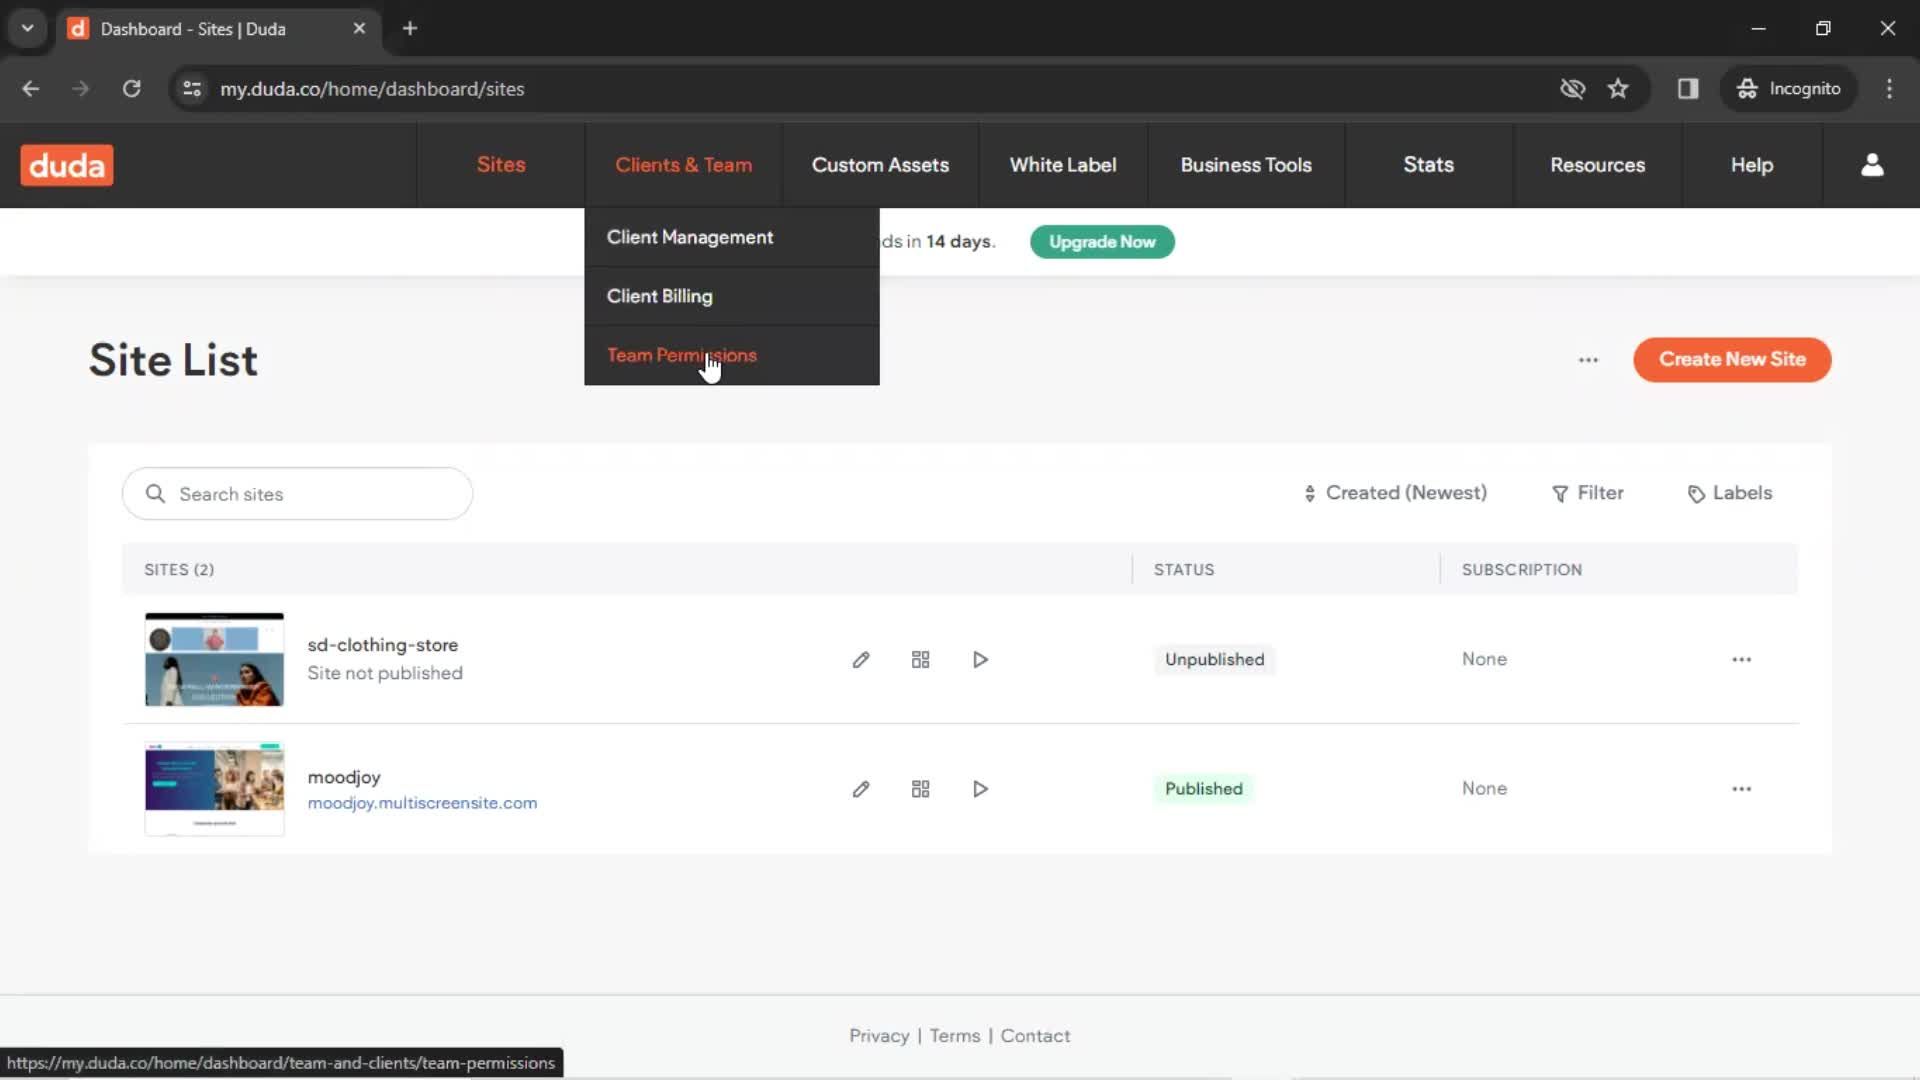Open the Help menu

click(1752, 165)
